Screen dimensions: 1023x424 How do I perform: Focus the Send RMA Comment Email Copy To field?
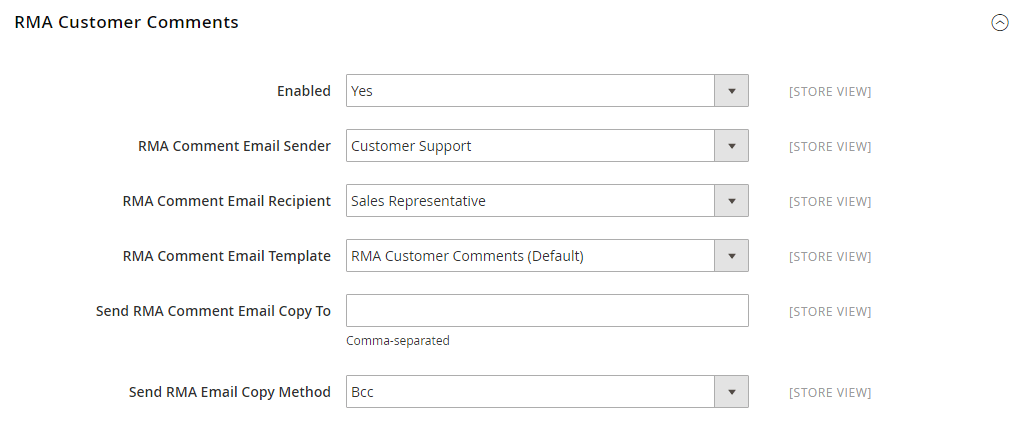tap(547, 311)
